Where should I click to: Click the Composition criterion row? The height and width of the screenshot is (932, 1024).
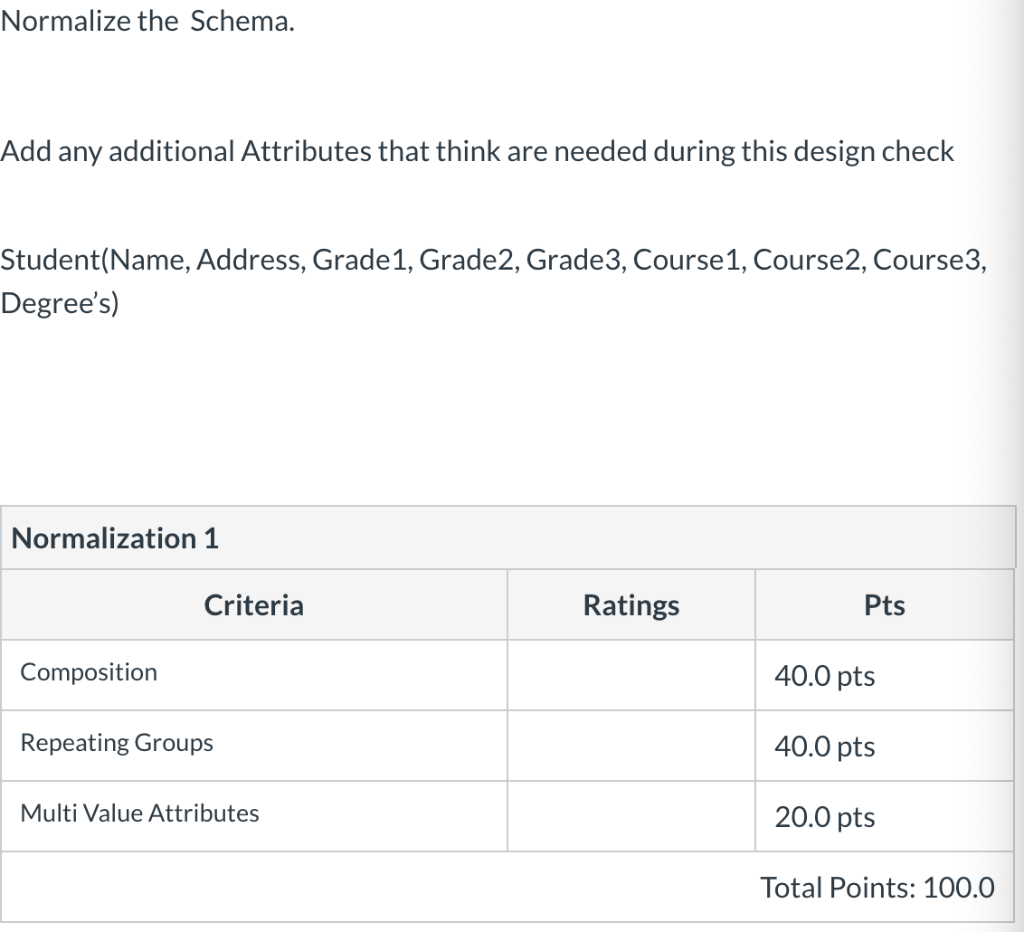88,672
